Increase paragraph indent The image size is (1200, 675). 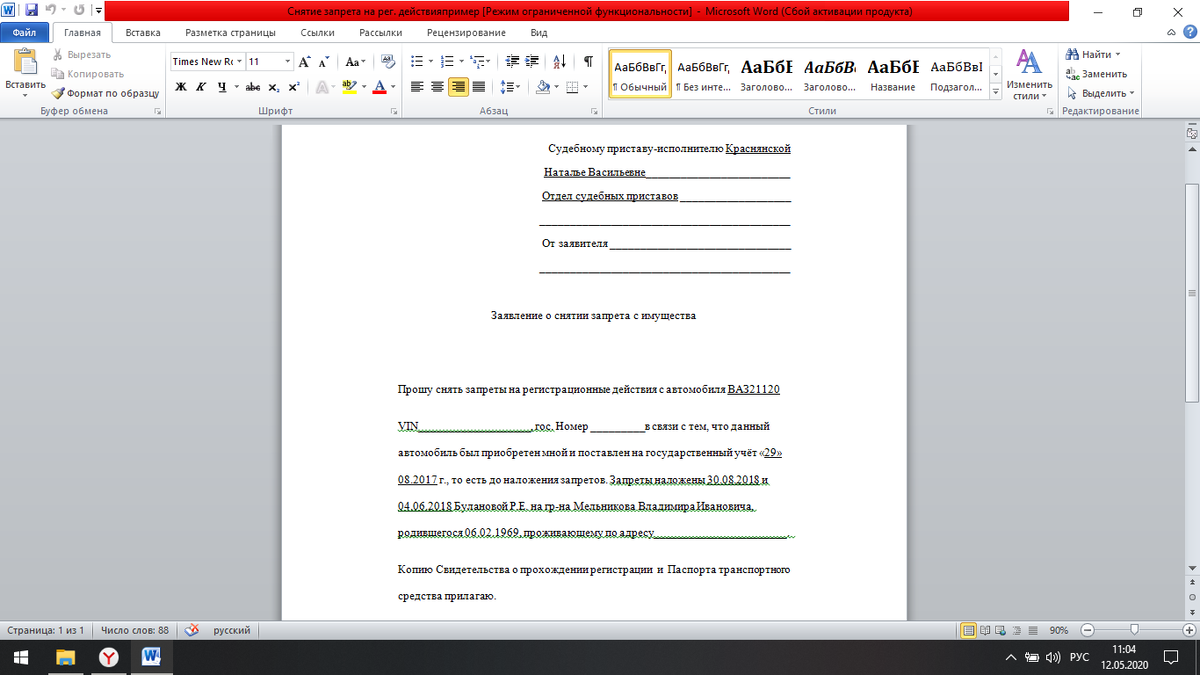tap(531, 62)
